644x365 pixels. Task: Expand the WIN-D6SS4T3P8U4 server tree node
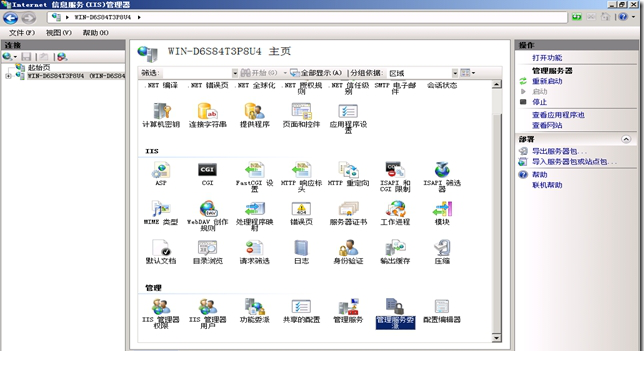pos(8,76)
